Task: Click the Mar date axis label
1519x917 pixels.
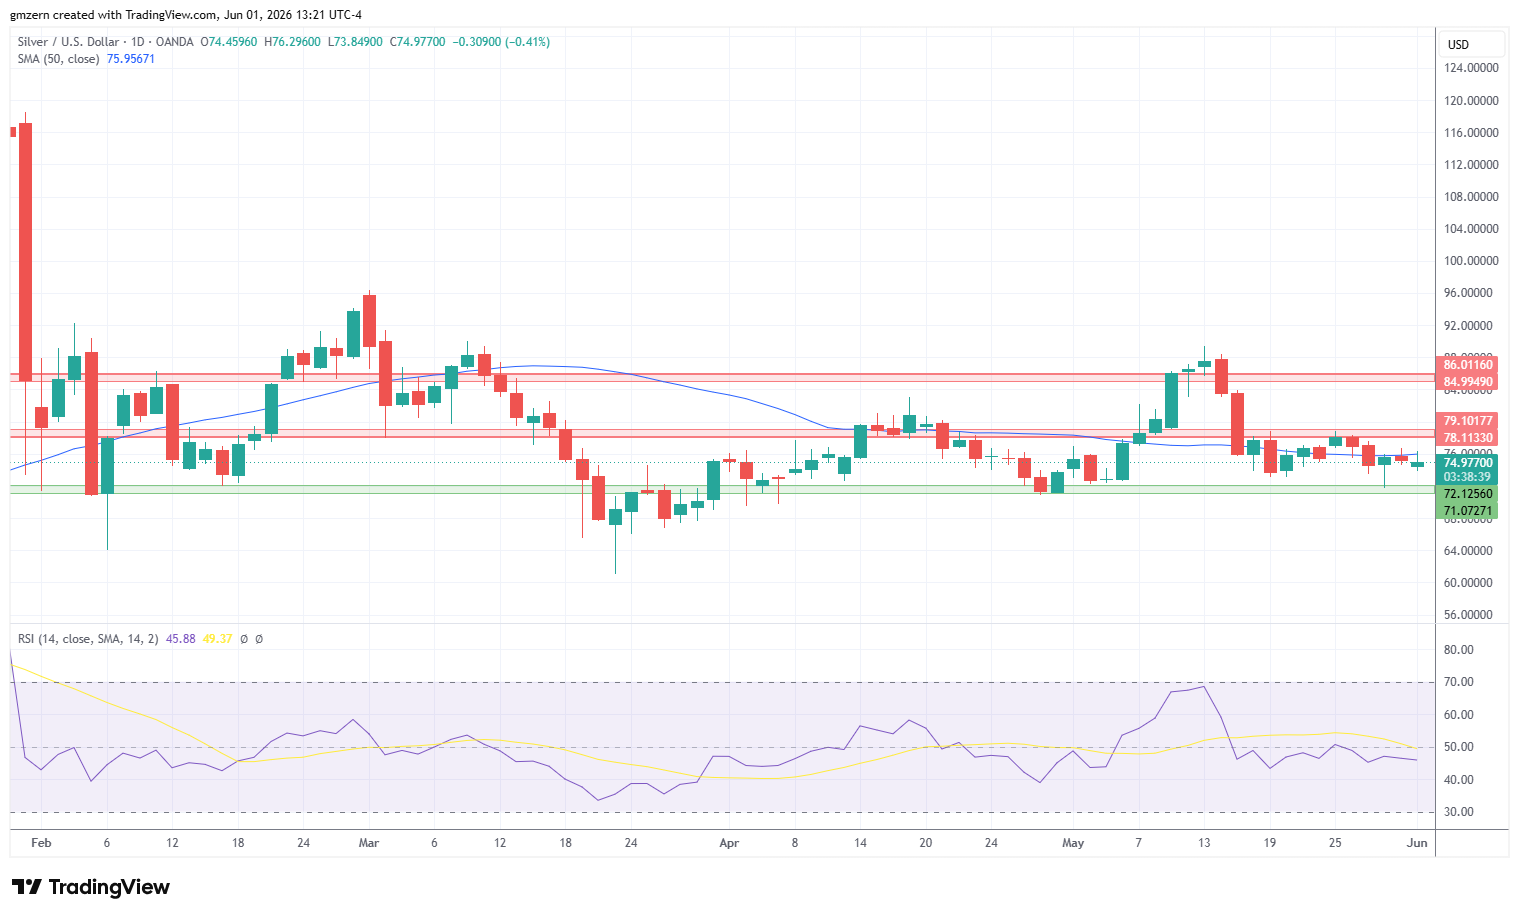Action: 369,843
